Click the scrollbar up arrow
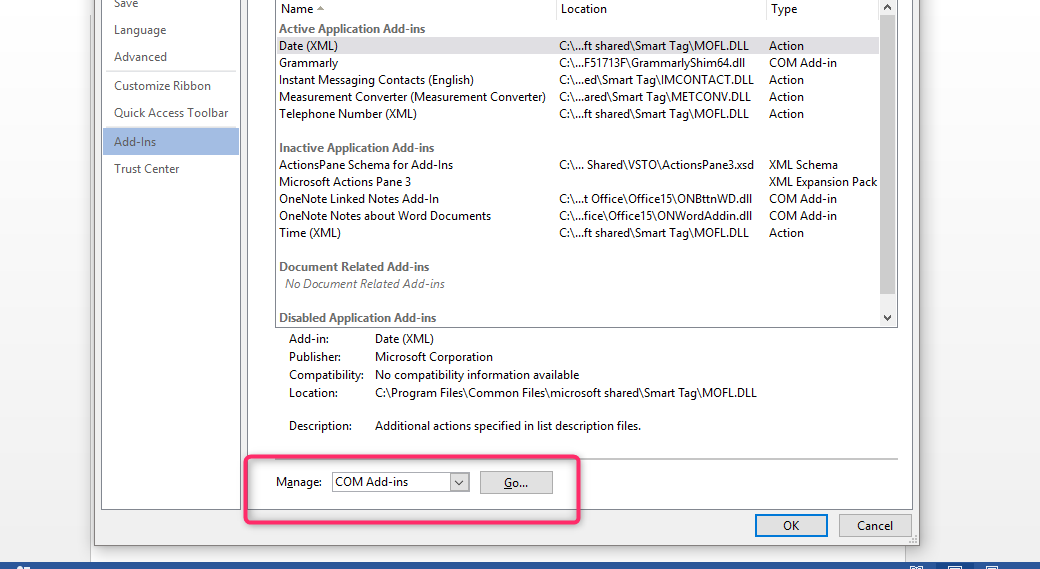Screen dimensions: 1040x569 tap(887, 7)
